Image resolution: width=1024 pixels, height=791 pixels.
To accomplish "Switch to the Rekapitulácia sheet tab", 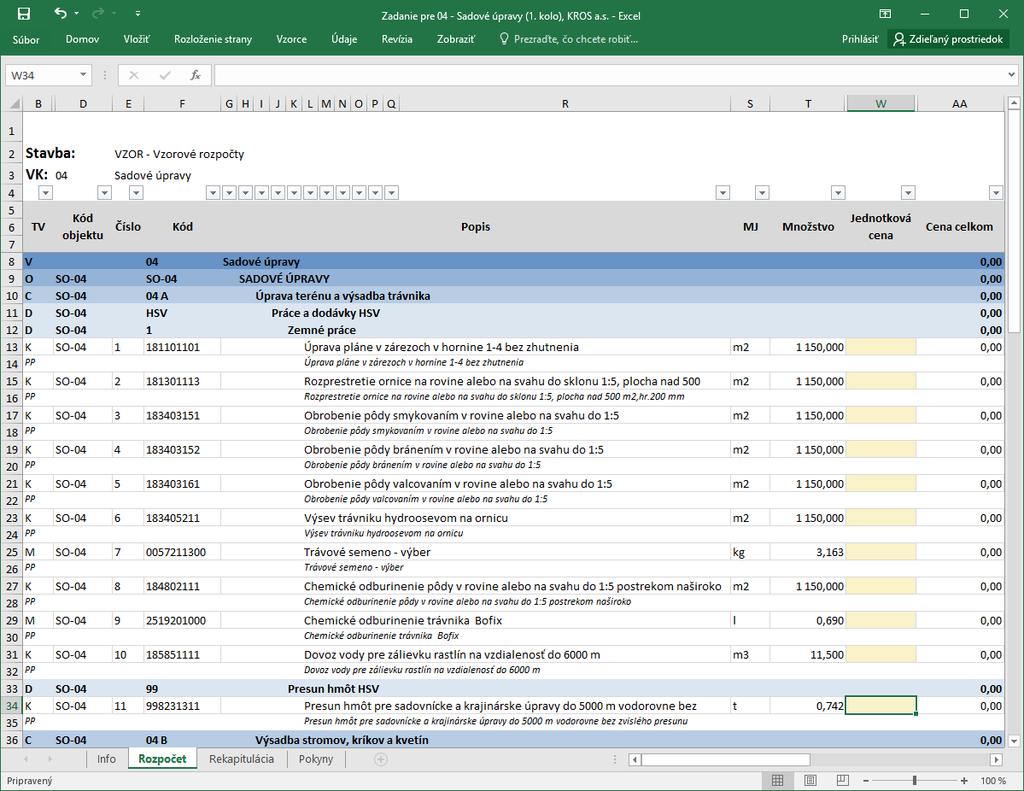I will tap(241, 759).
